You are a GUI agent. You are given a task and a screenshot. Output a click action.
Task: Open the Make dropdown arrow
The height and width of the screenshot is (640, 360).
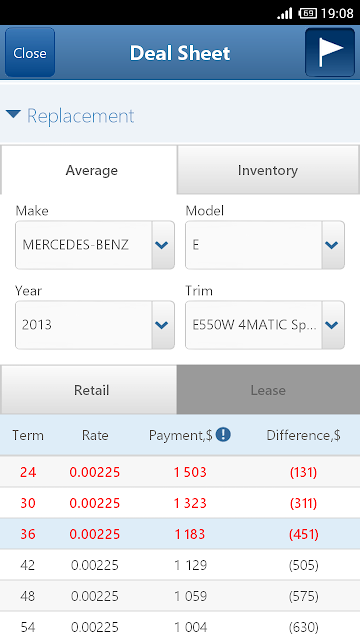click(x=162, y=245)
